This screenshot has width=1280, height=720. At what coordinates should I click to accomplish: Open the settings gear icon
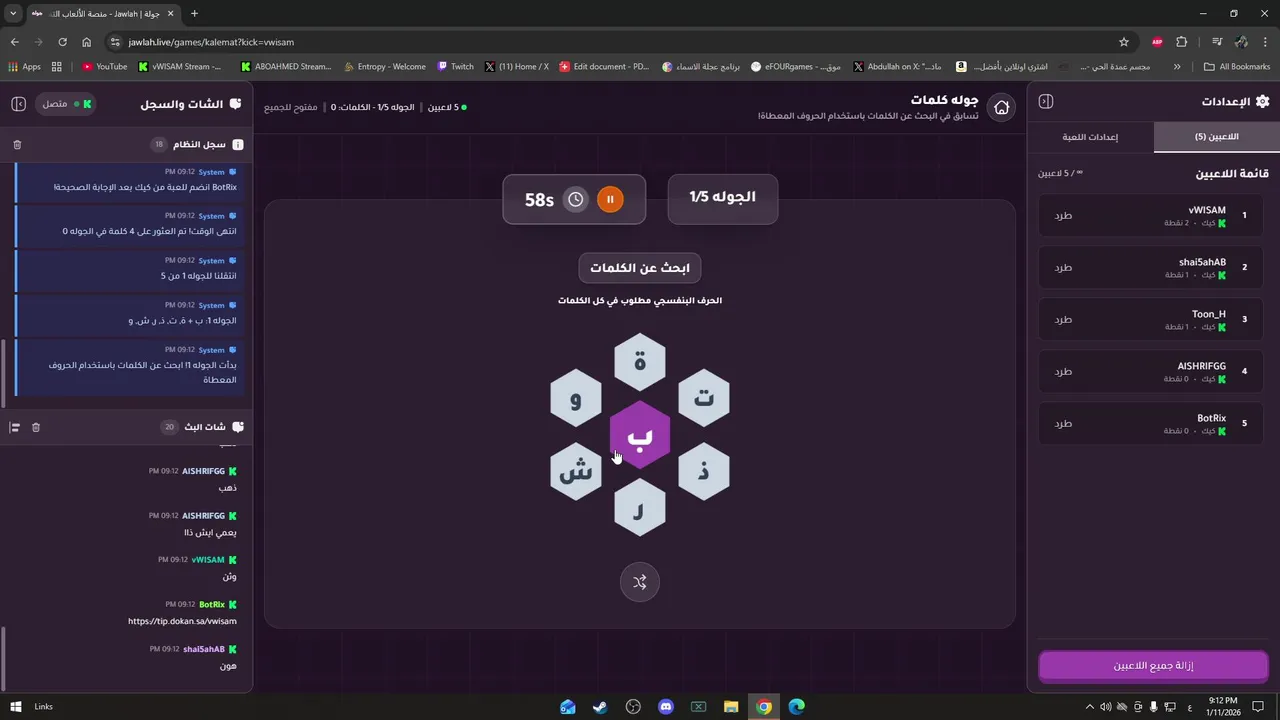1262,102
